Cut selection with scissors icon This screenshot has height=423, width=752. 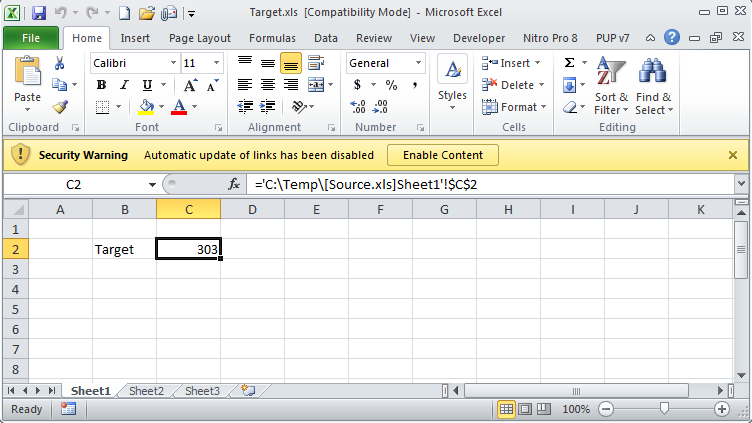click(x=59, y=63)
